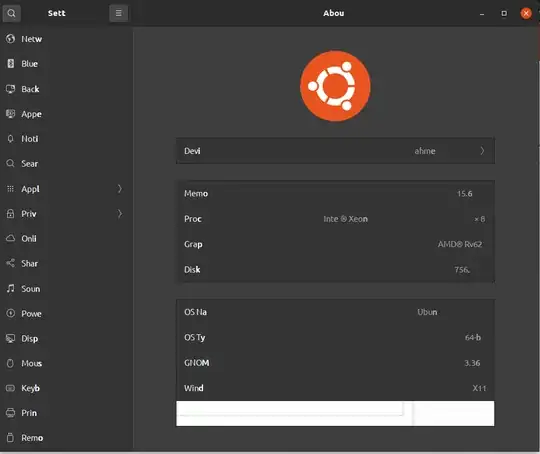Click the Online Accounts cloud icon

tap(10, 238)
